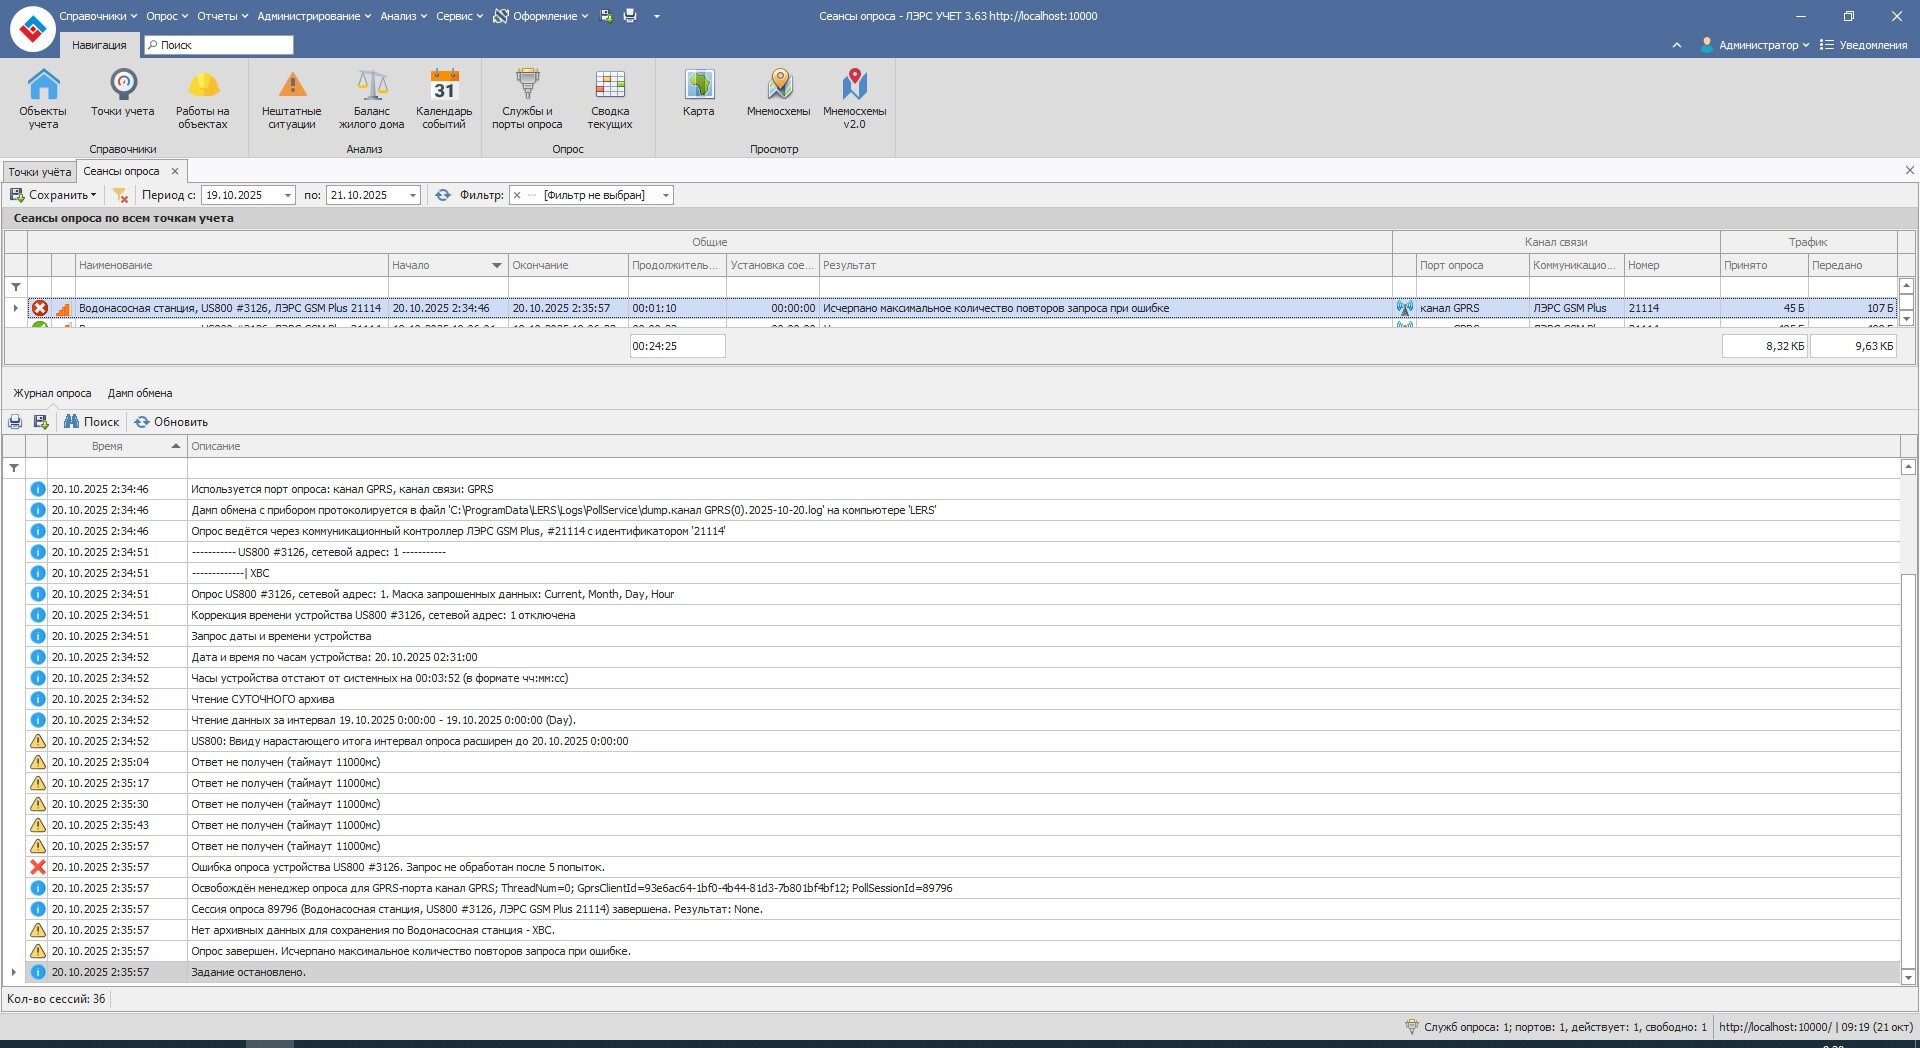Open Нештатные ситуации warning icon
1920x1048 pixels.
click(x=292, y=98)
